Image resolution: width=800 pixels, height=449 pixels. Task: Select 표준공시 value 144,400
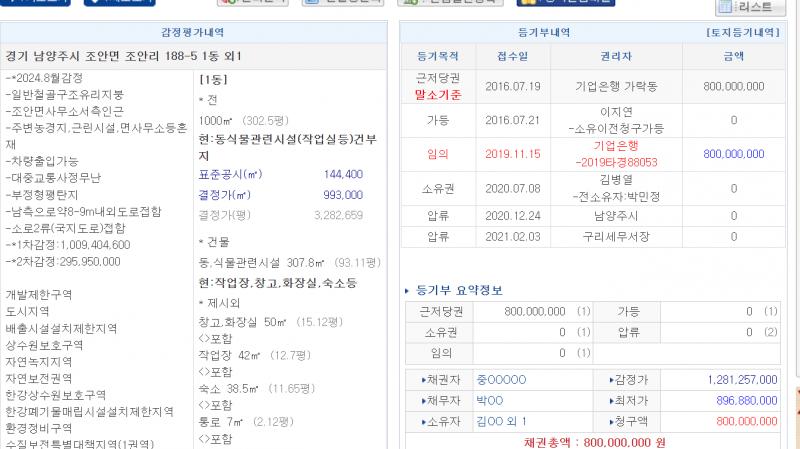pyautogui.click(x=343, y=174)
